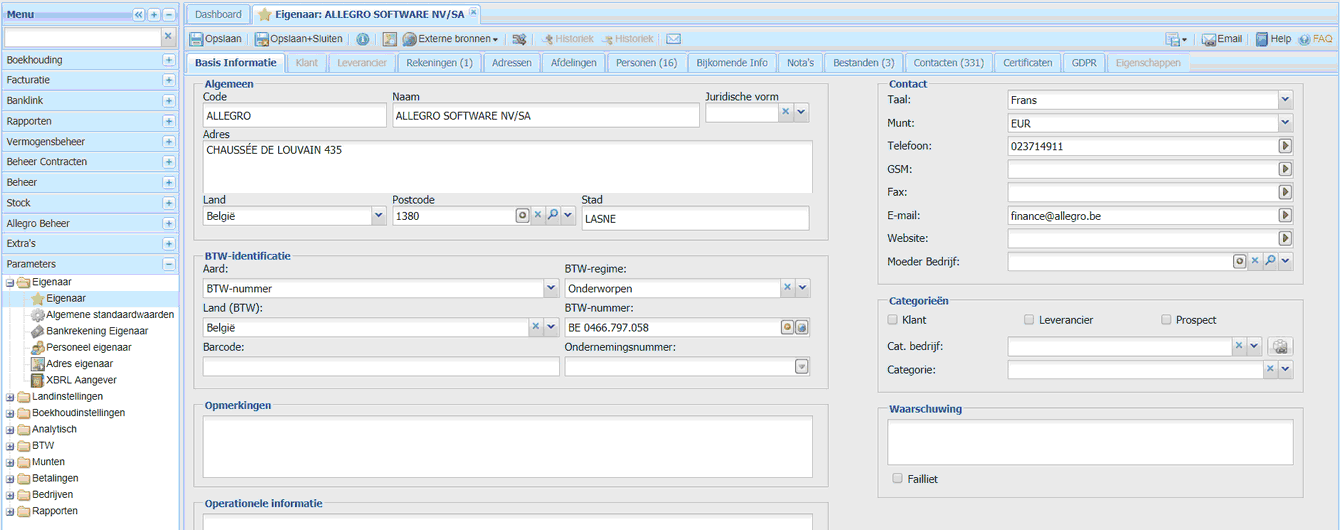Expand the Vermogensbeheer menu section
Screen dimensions: 1340x530
coord(169,142)
